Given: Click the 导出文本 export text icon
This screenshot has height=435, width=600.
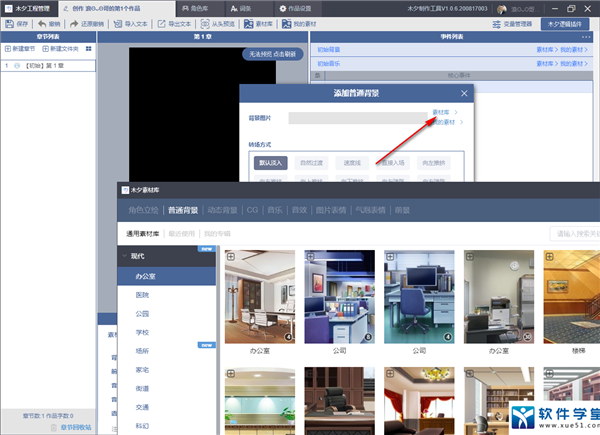Looking at the screenshot, I should tap(161, 24).
